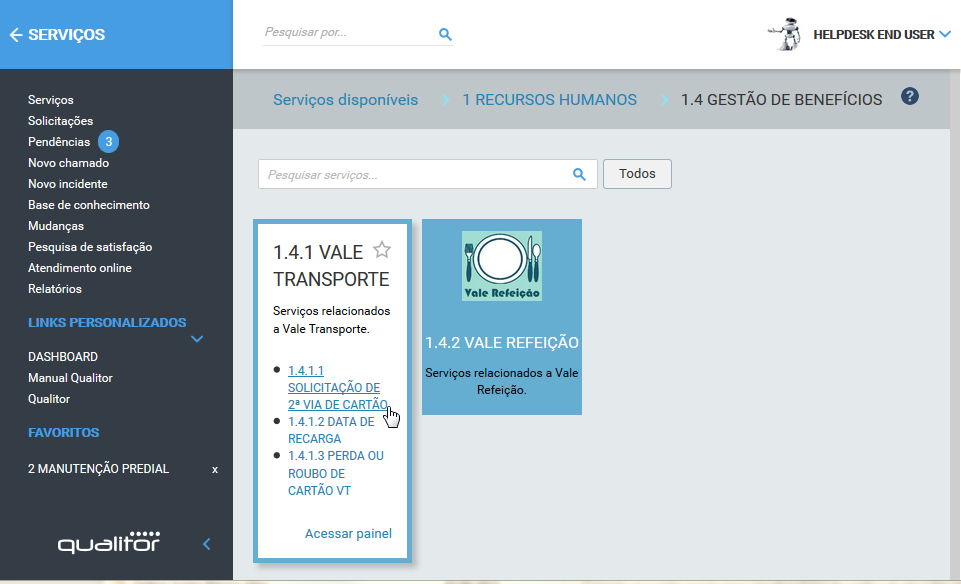Collapse the Links Personalizados section chevron

(x=197, y=339)
